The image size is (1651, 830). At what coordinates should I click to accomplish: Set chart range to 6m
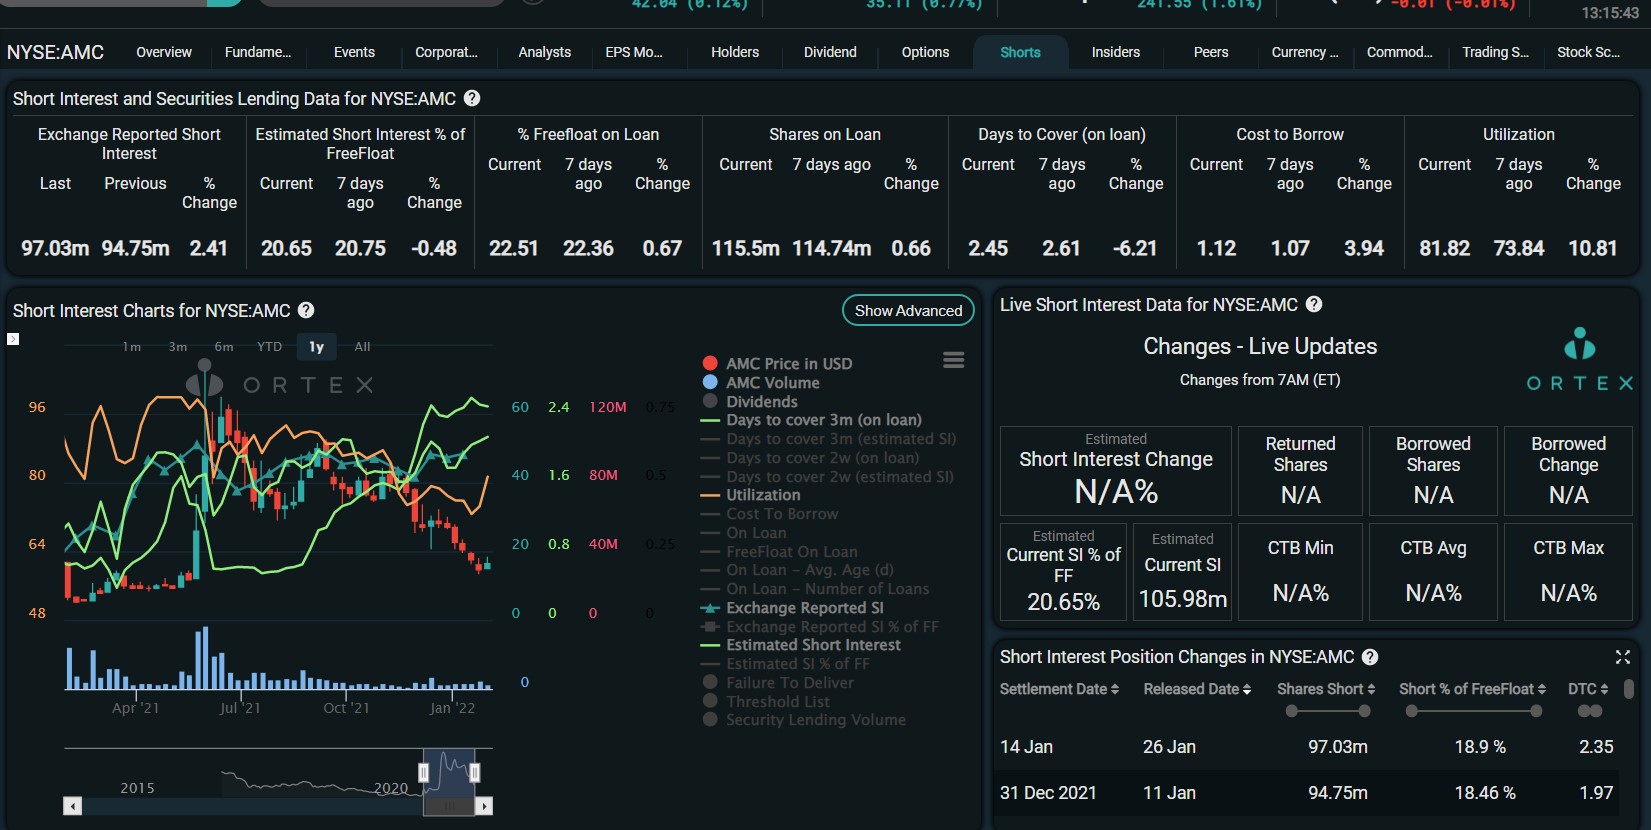(x=224, y=347)
